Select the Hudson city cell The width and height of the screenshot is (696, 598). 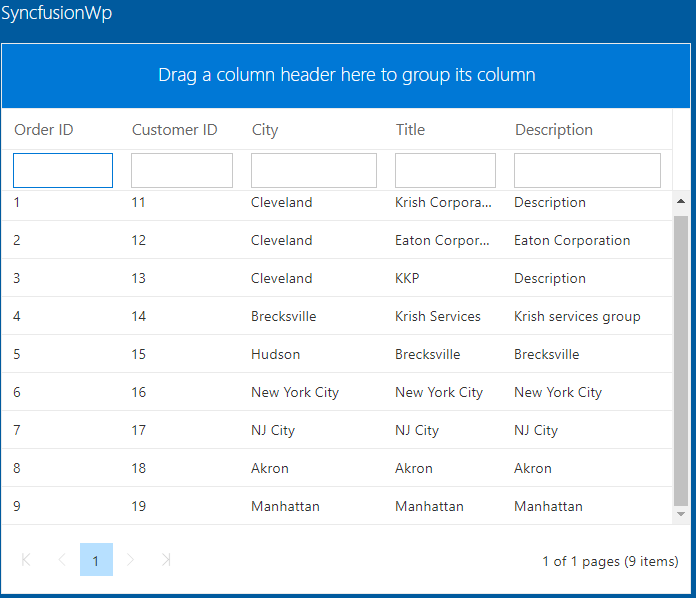coord(275,354)
